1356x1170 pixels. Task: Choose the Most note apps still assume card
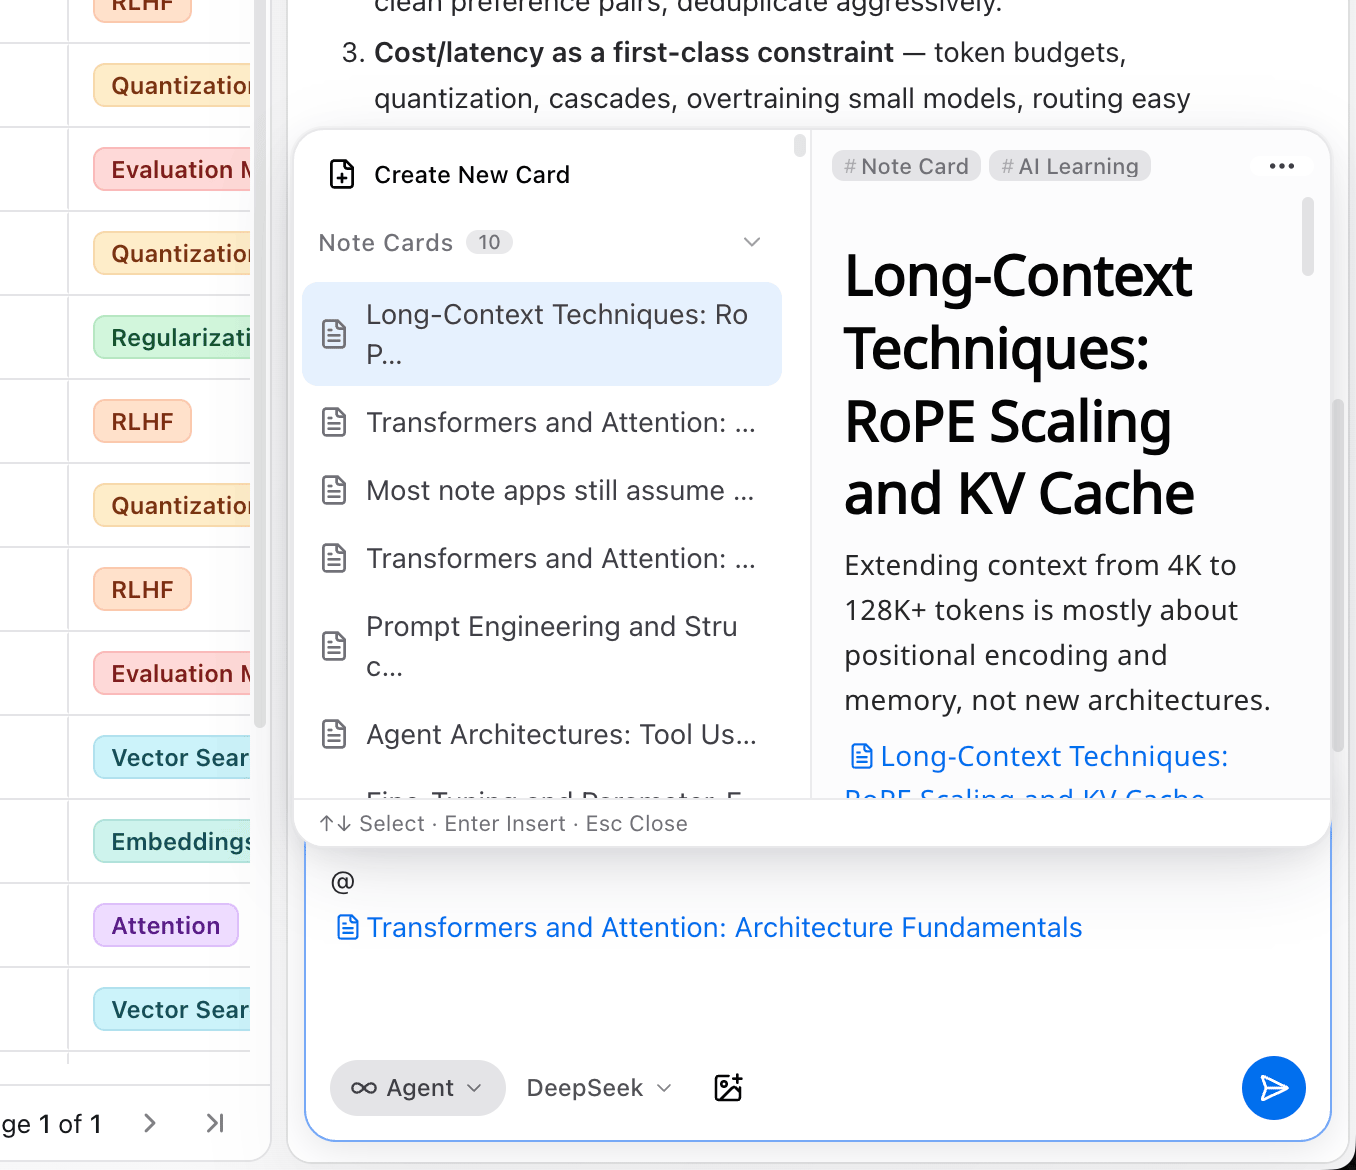point(542,490)
